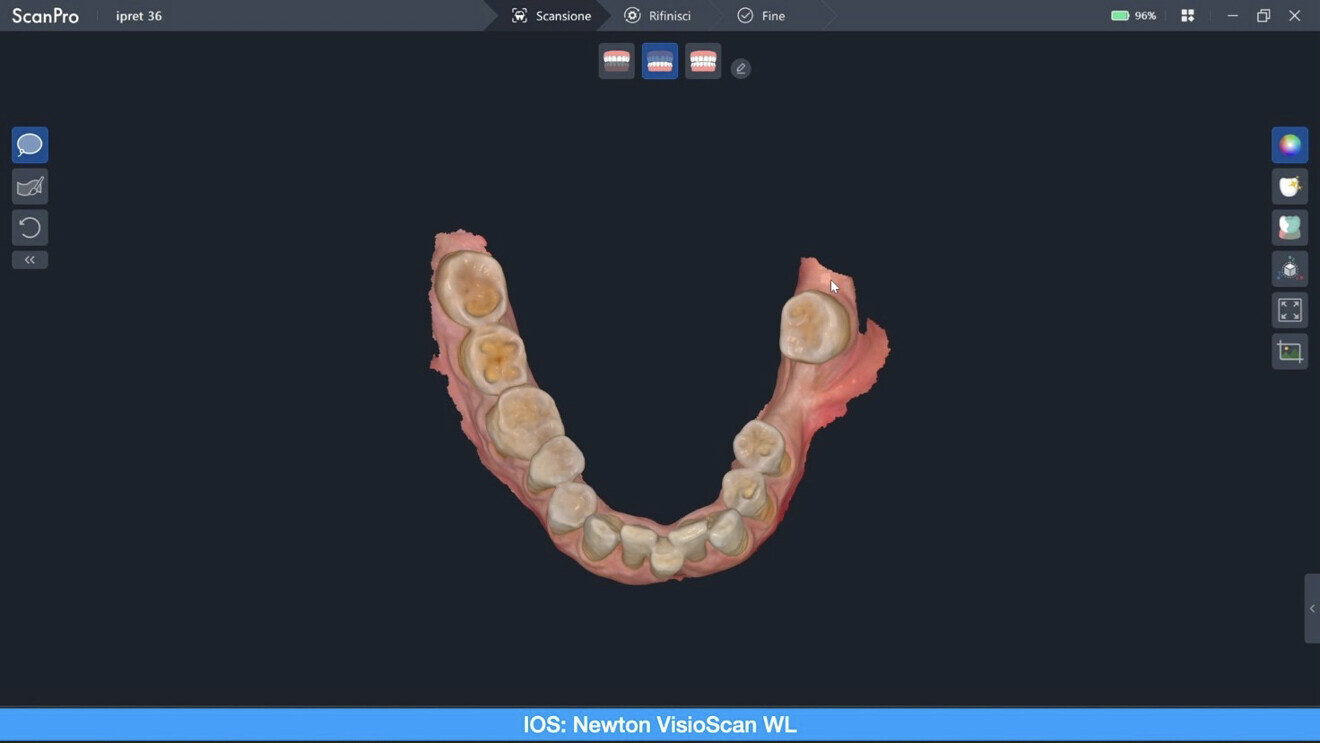This screenshot has height=743, width=1320.
Task: Click the pencil edit icon near jaw thumbnails
Action: point(741,68)
